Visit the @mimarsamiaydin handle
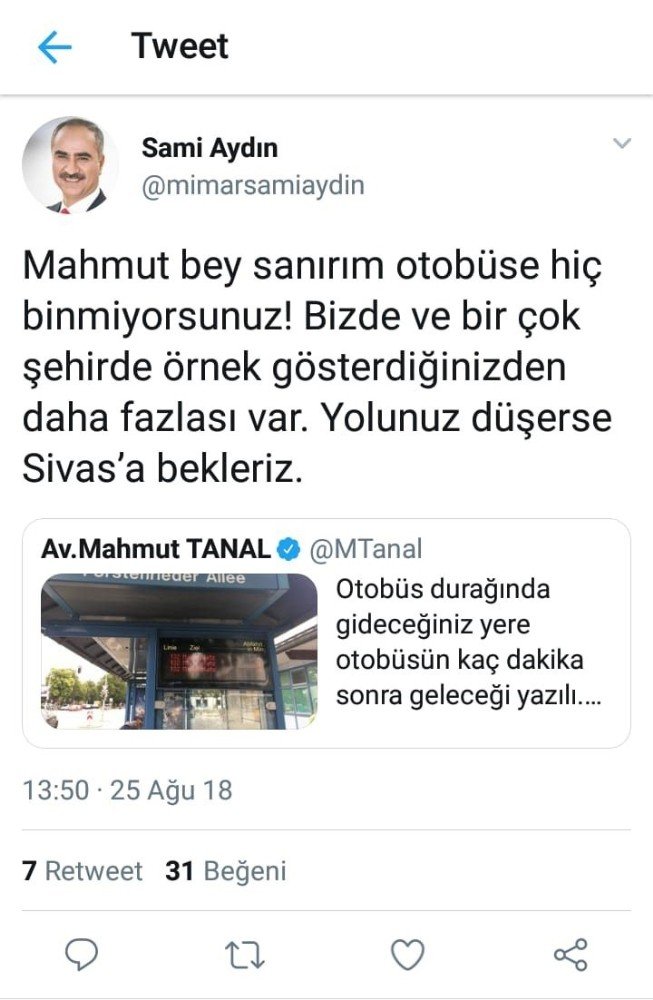653x1000 pixels. click(x=253, y=186)
